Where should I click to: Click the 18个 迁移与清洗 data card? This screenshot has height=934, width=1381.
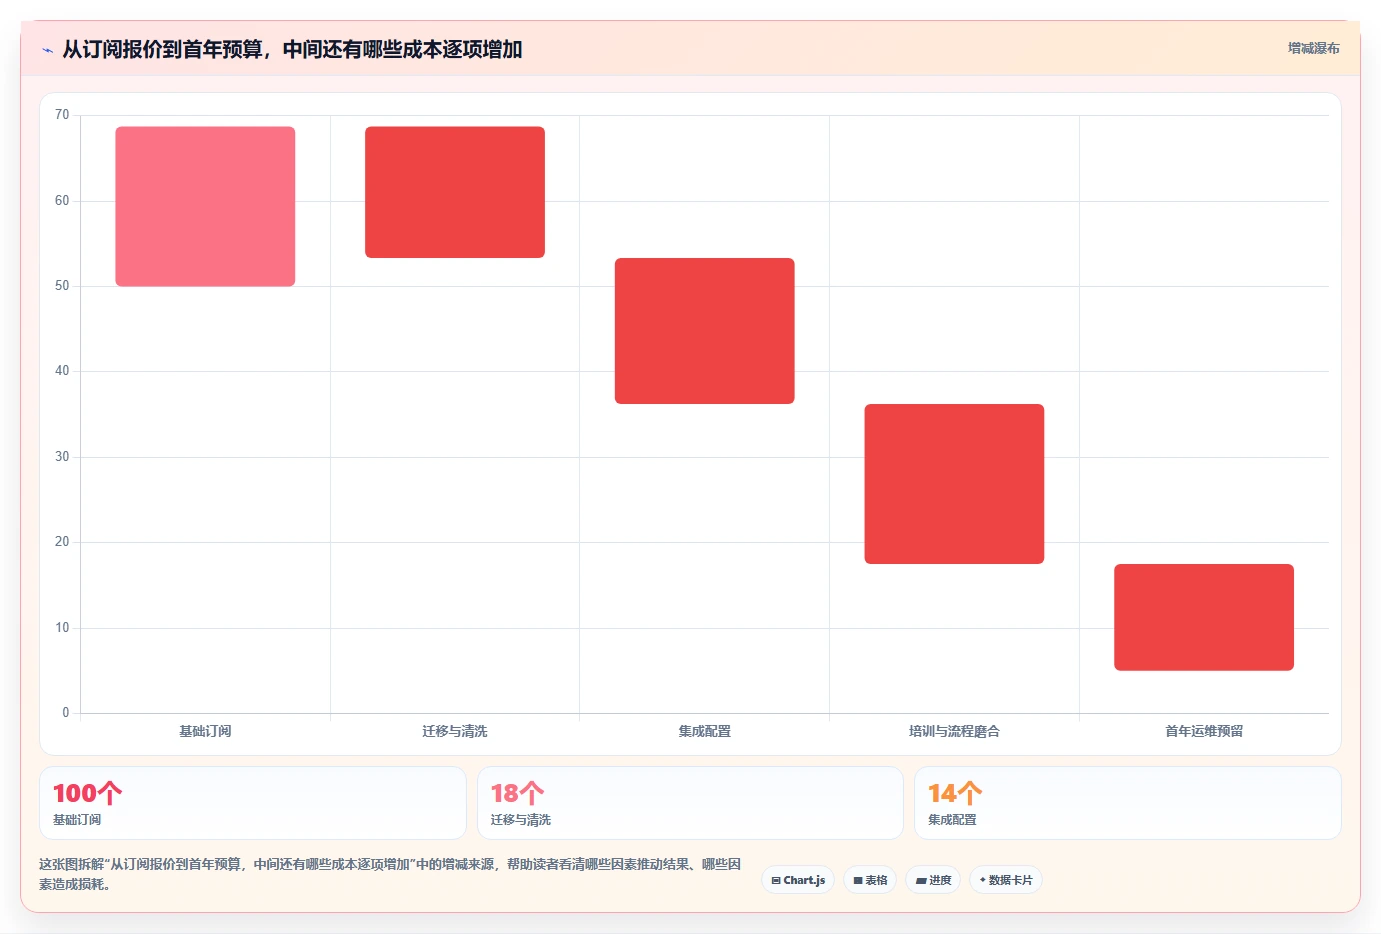(690, 803)
